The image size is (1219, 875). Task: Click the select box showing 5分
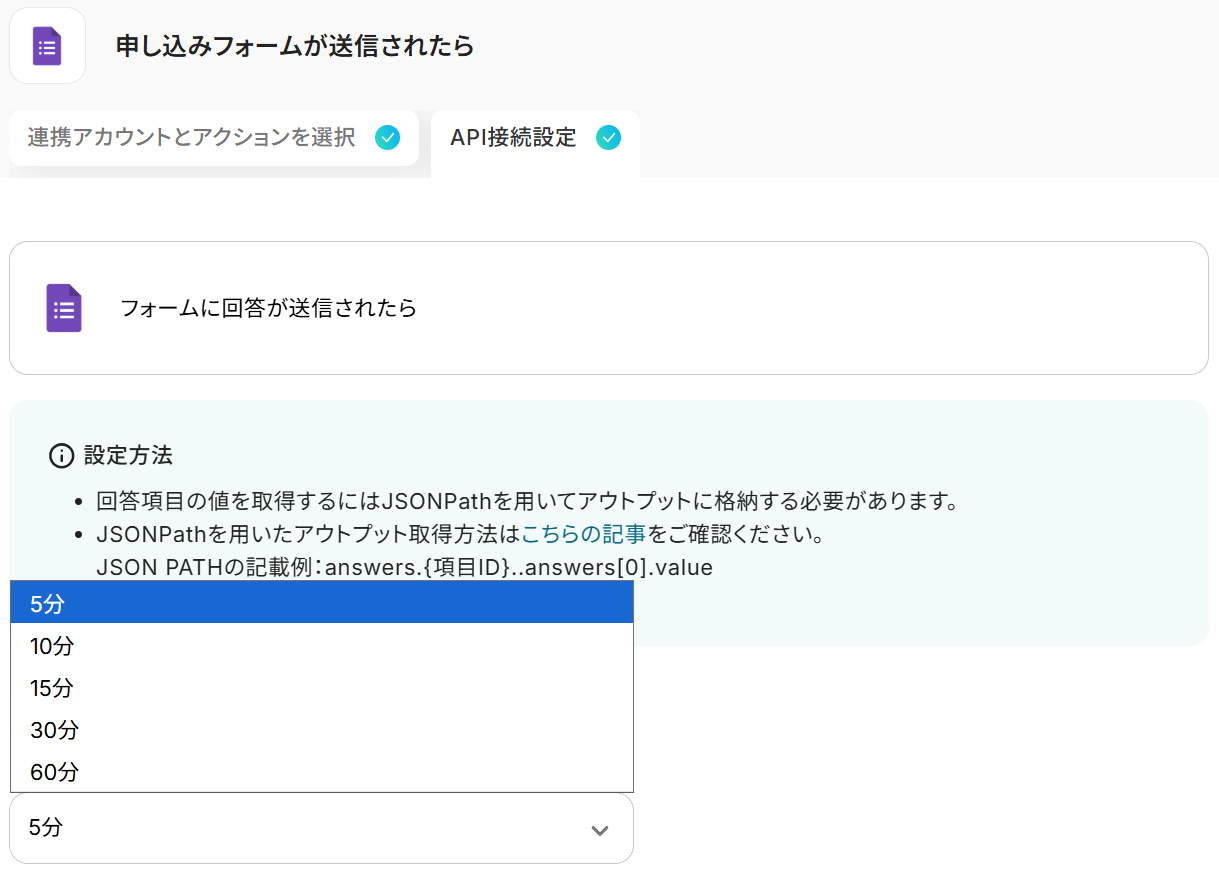300,828
